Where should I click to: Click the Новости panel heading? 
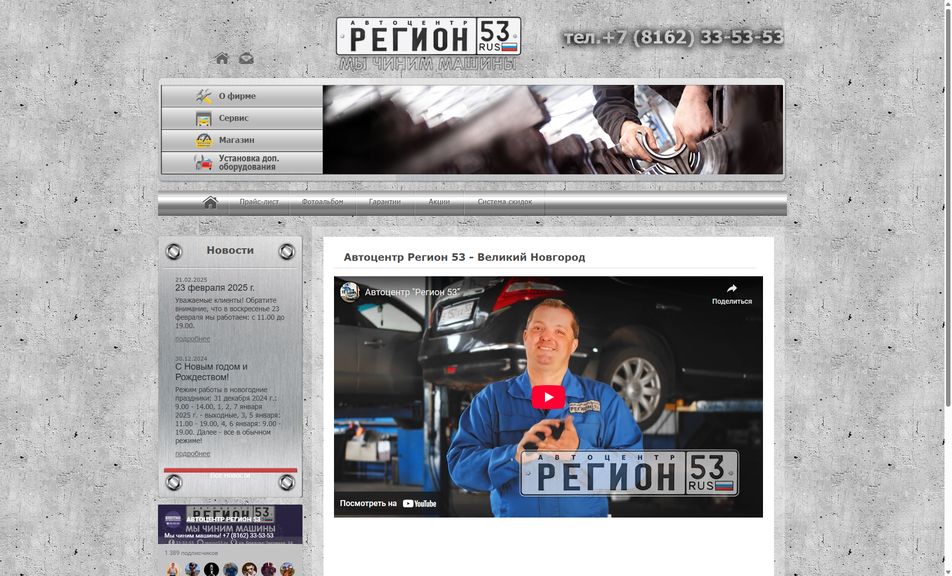tap(230, 250)
